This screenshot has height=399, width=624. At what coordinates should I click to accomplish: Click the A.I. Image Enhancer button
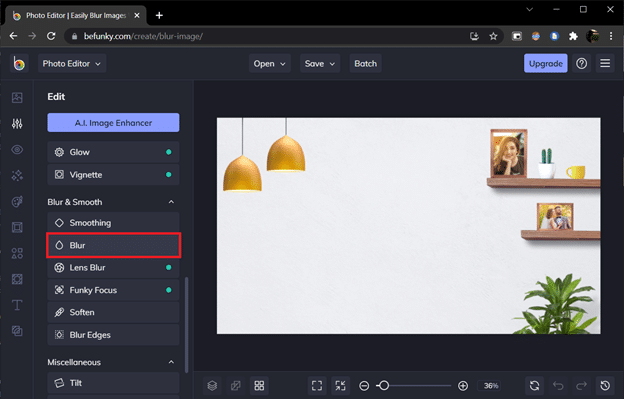tap(113, 123)
